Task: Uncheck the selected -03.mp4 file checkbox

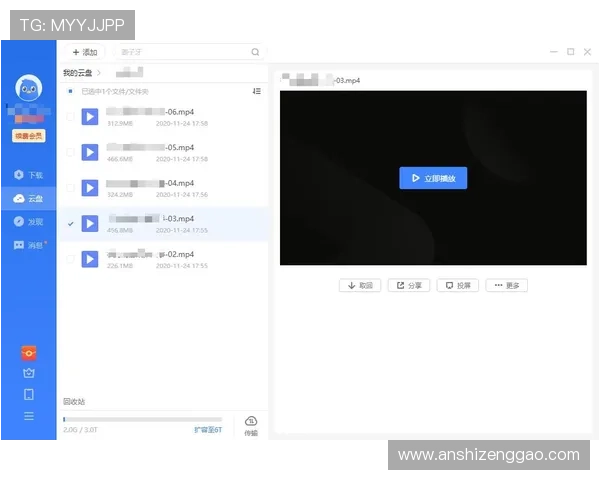Action: [x=69, y=224]
